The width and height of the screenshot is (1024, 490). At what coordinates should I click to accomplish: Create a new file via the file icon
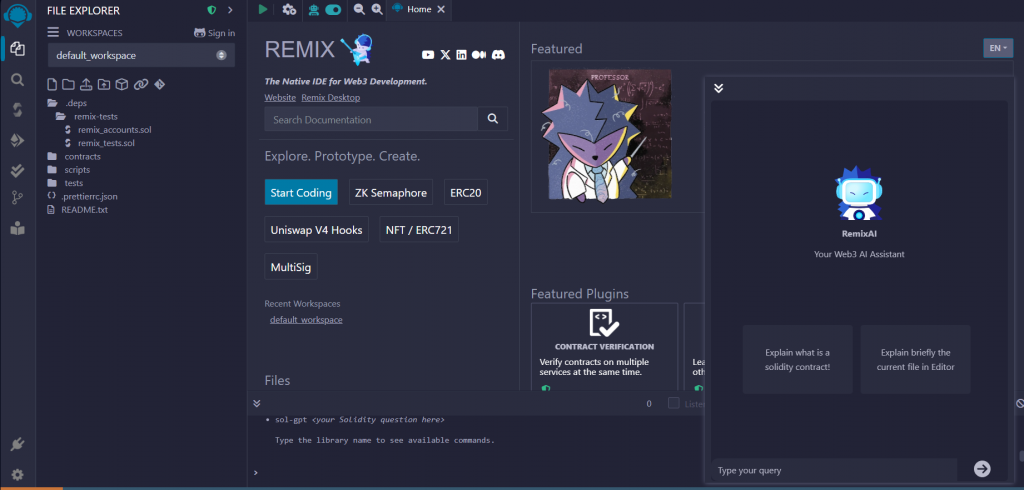click(x=53, y=84)
